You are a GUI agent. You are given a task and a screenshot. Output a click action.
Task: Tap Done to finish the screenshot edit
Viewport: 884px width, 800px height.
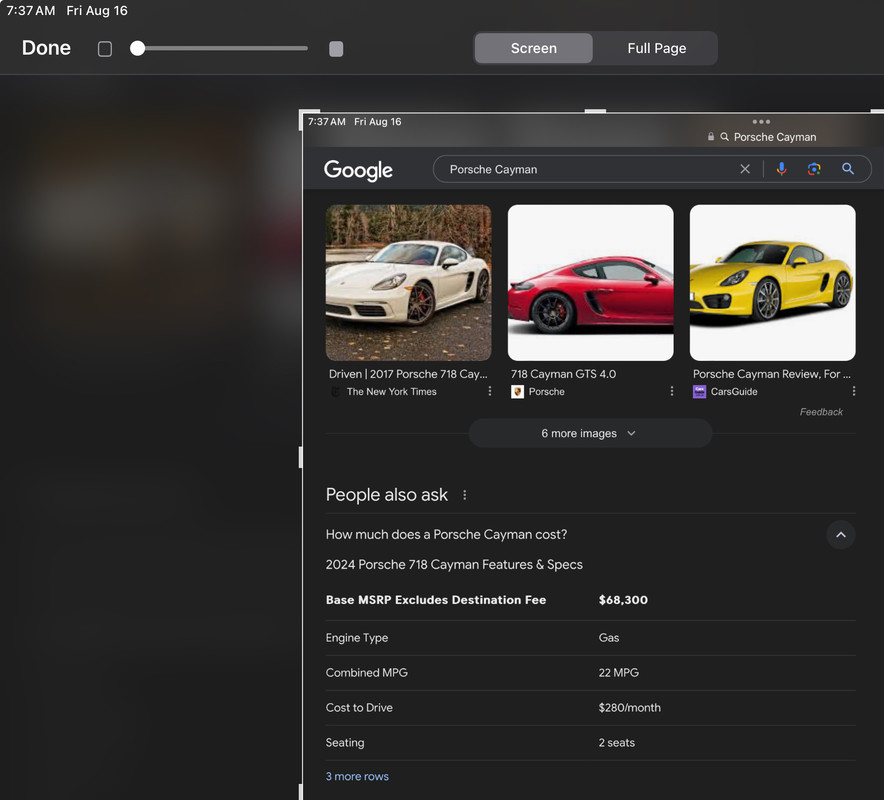pos(46,48)
